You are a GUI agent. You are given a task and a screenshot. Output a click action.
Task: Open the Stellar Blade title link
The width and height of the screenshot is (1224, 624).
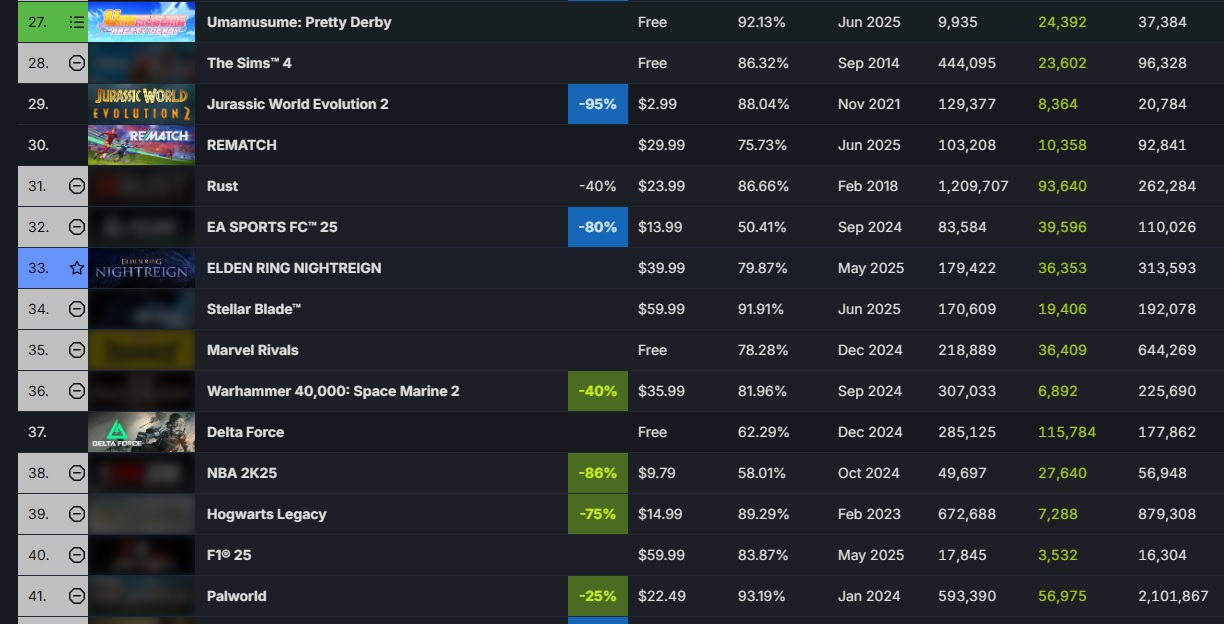pyautogui.click(x=254, y=309)
